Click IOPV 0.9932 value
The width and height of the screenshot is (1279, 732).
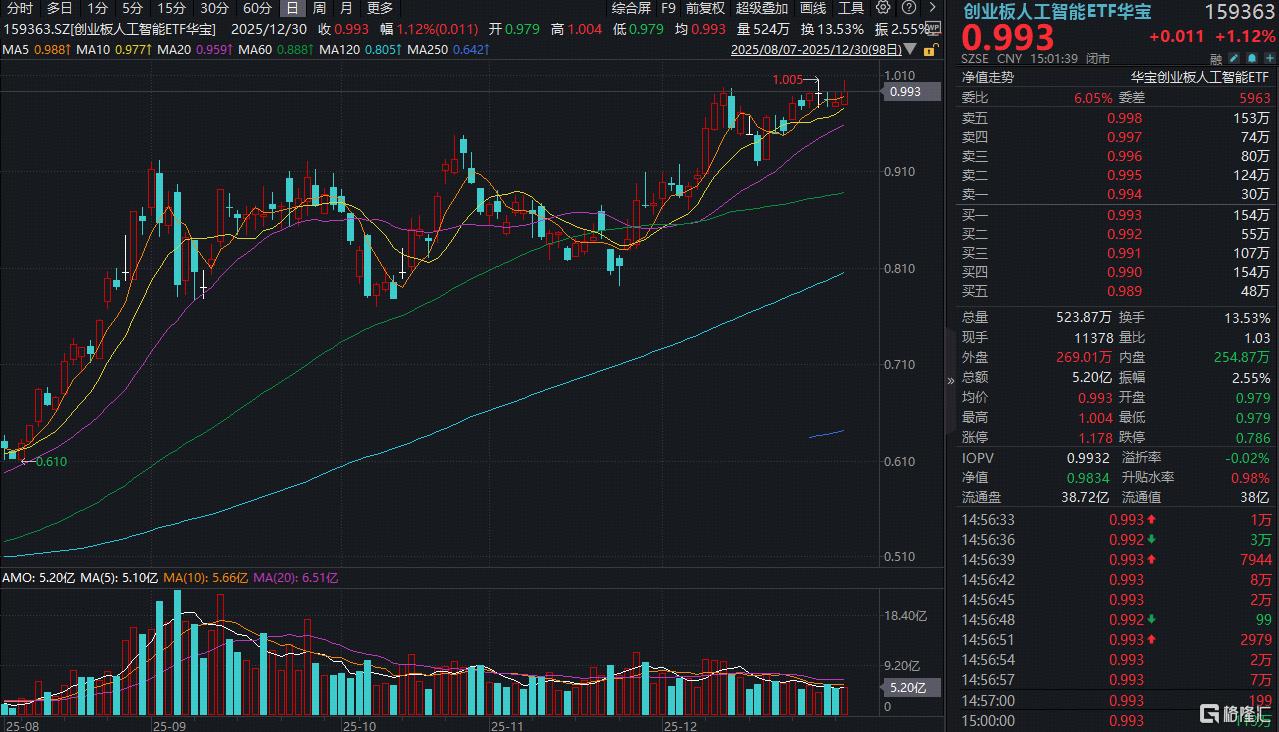tap(1088, 458)
